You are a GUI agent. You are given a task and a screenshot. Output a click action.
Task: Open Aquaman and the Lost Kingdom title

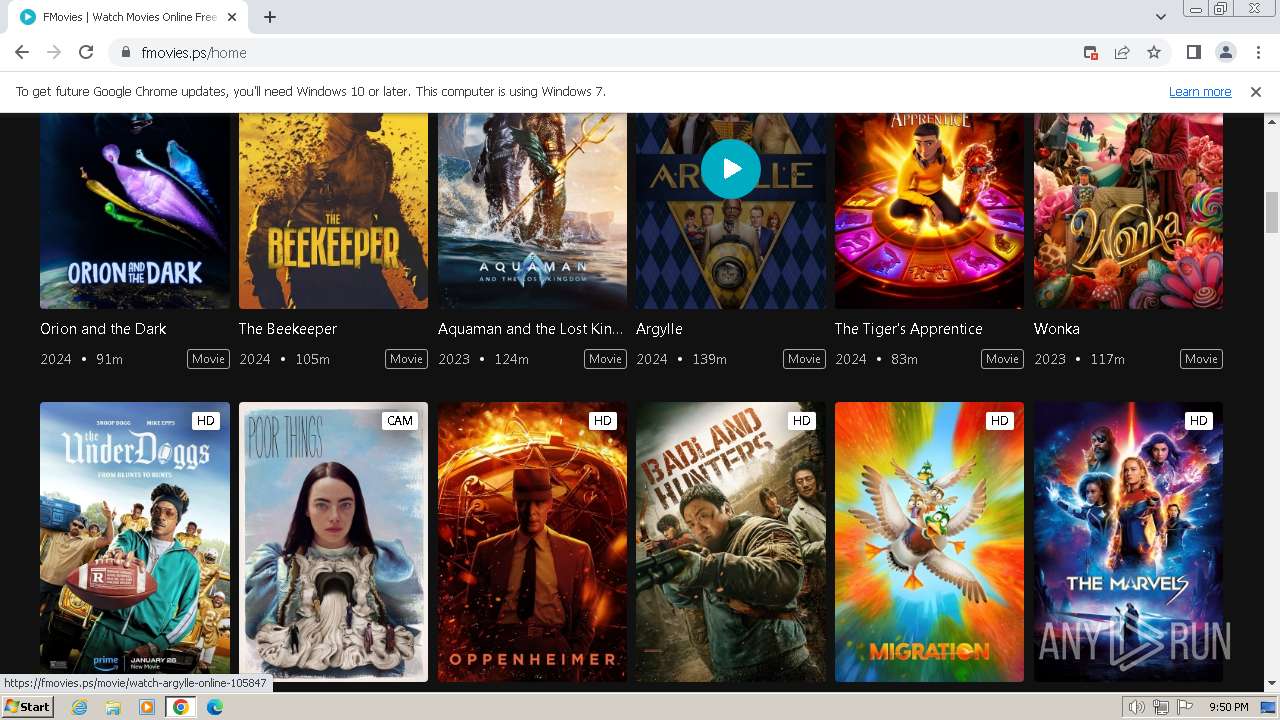point(530,329)
